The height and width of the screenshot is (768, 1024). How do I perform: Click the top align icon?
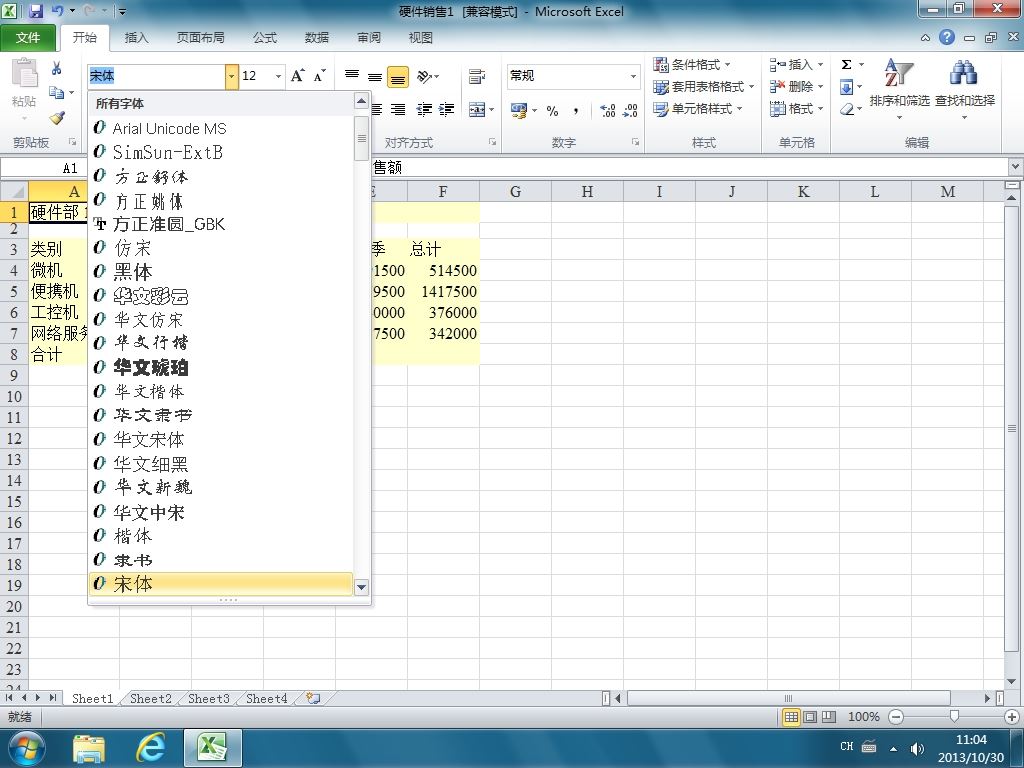(x=351, y=76)
